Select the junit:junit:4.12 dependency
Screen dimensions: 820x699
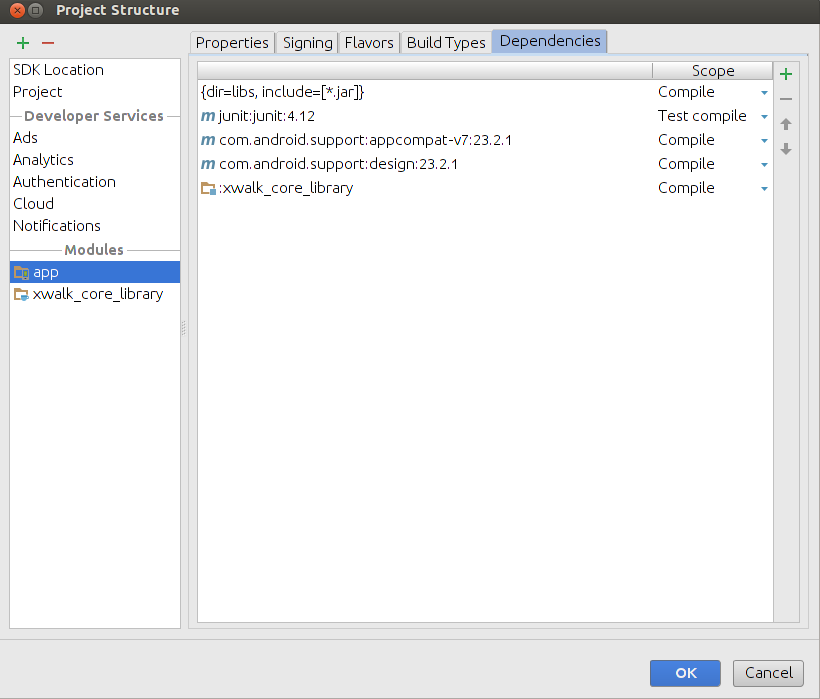[x=267, y=116]
